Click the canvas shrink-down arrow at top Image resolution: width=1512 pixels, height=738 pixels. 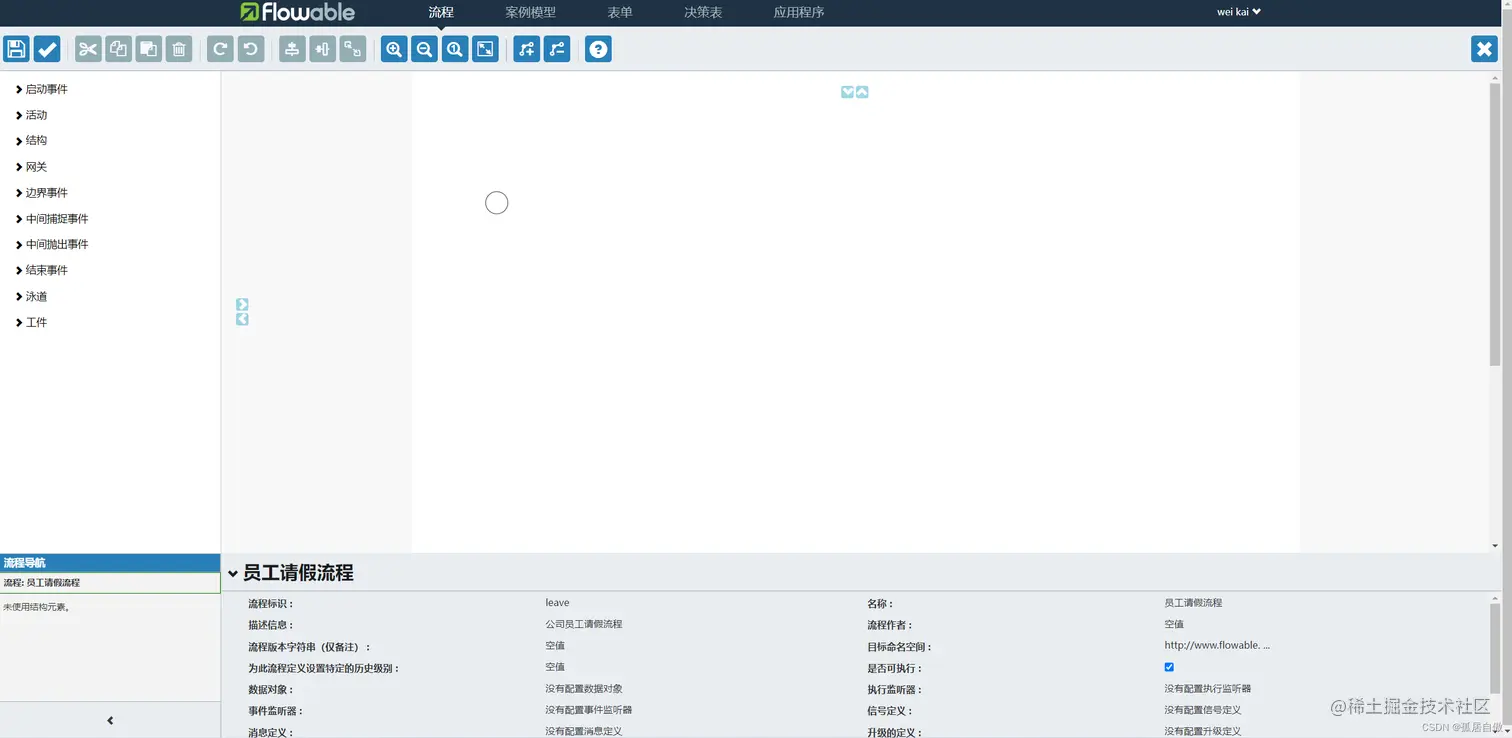(848, 92)
